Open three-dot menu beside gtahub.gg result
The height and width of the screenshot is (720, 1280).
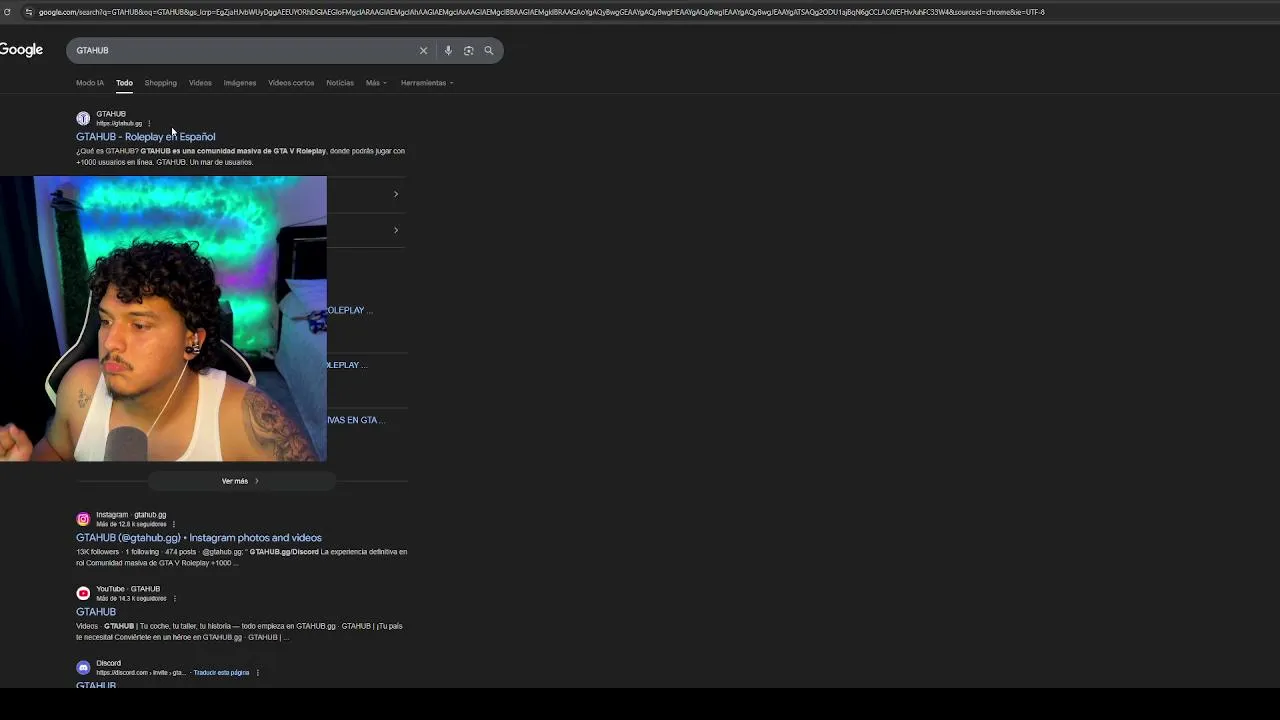click(149, 124)
